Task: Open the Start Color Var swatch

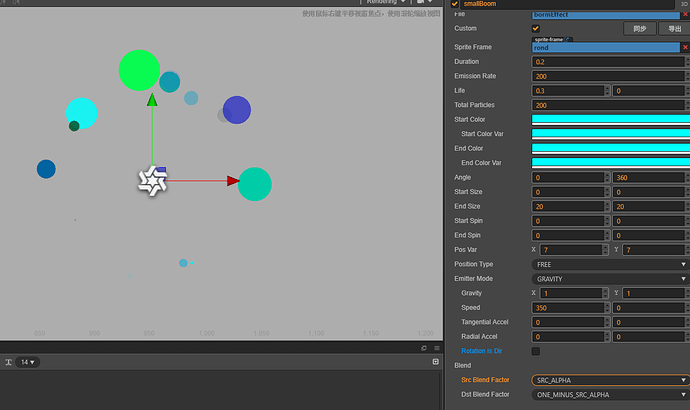Action: point(611,134)
